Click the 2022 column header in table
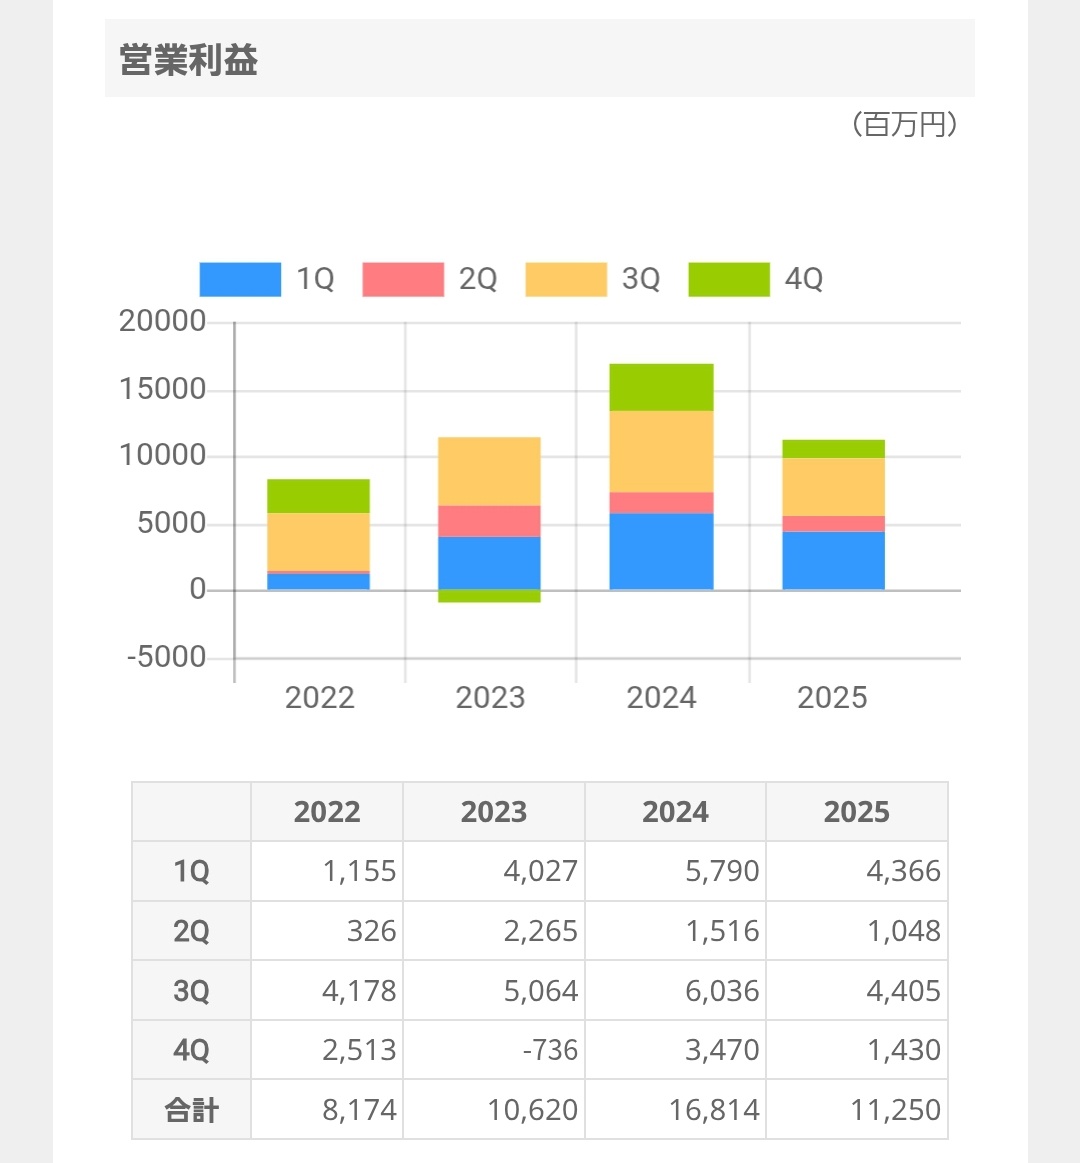This screenshot has height=1163, width=1080. pyautogui.click(x=327, y=811)
